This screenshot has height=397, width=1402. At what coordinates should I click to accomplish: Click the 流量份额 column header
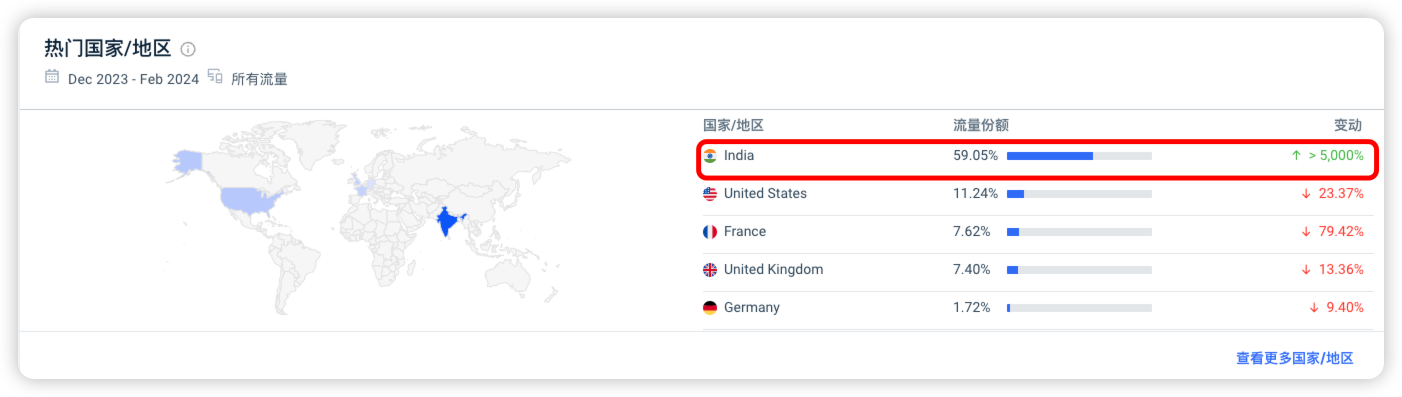(x=981, y=125)
